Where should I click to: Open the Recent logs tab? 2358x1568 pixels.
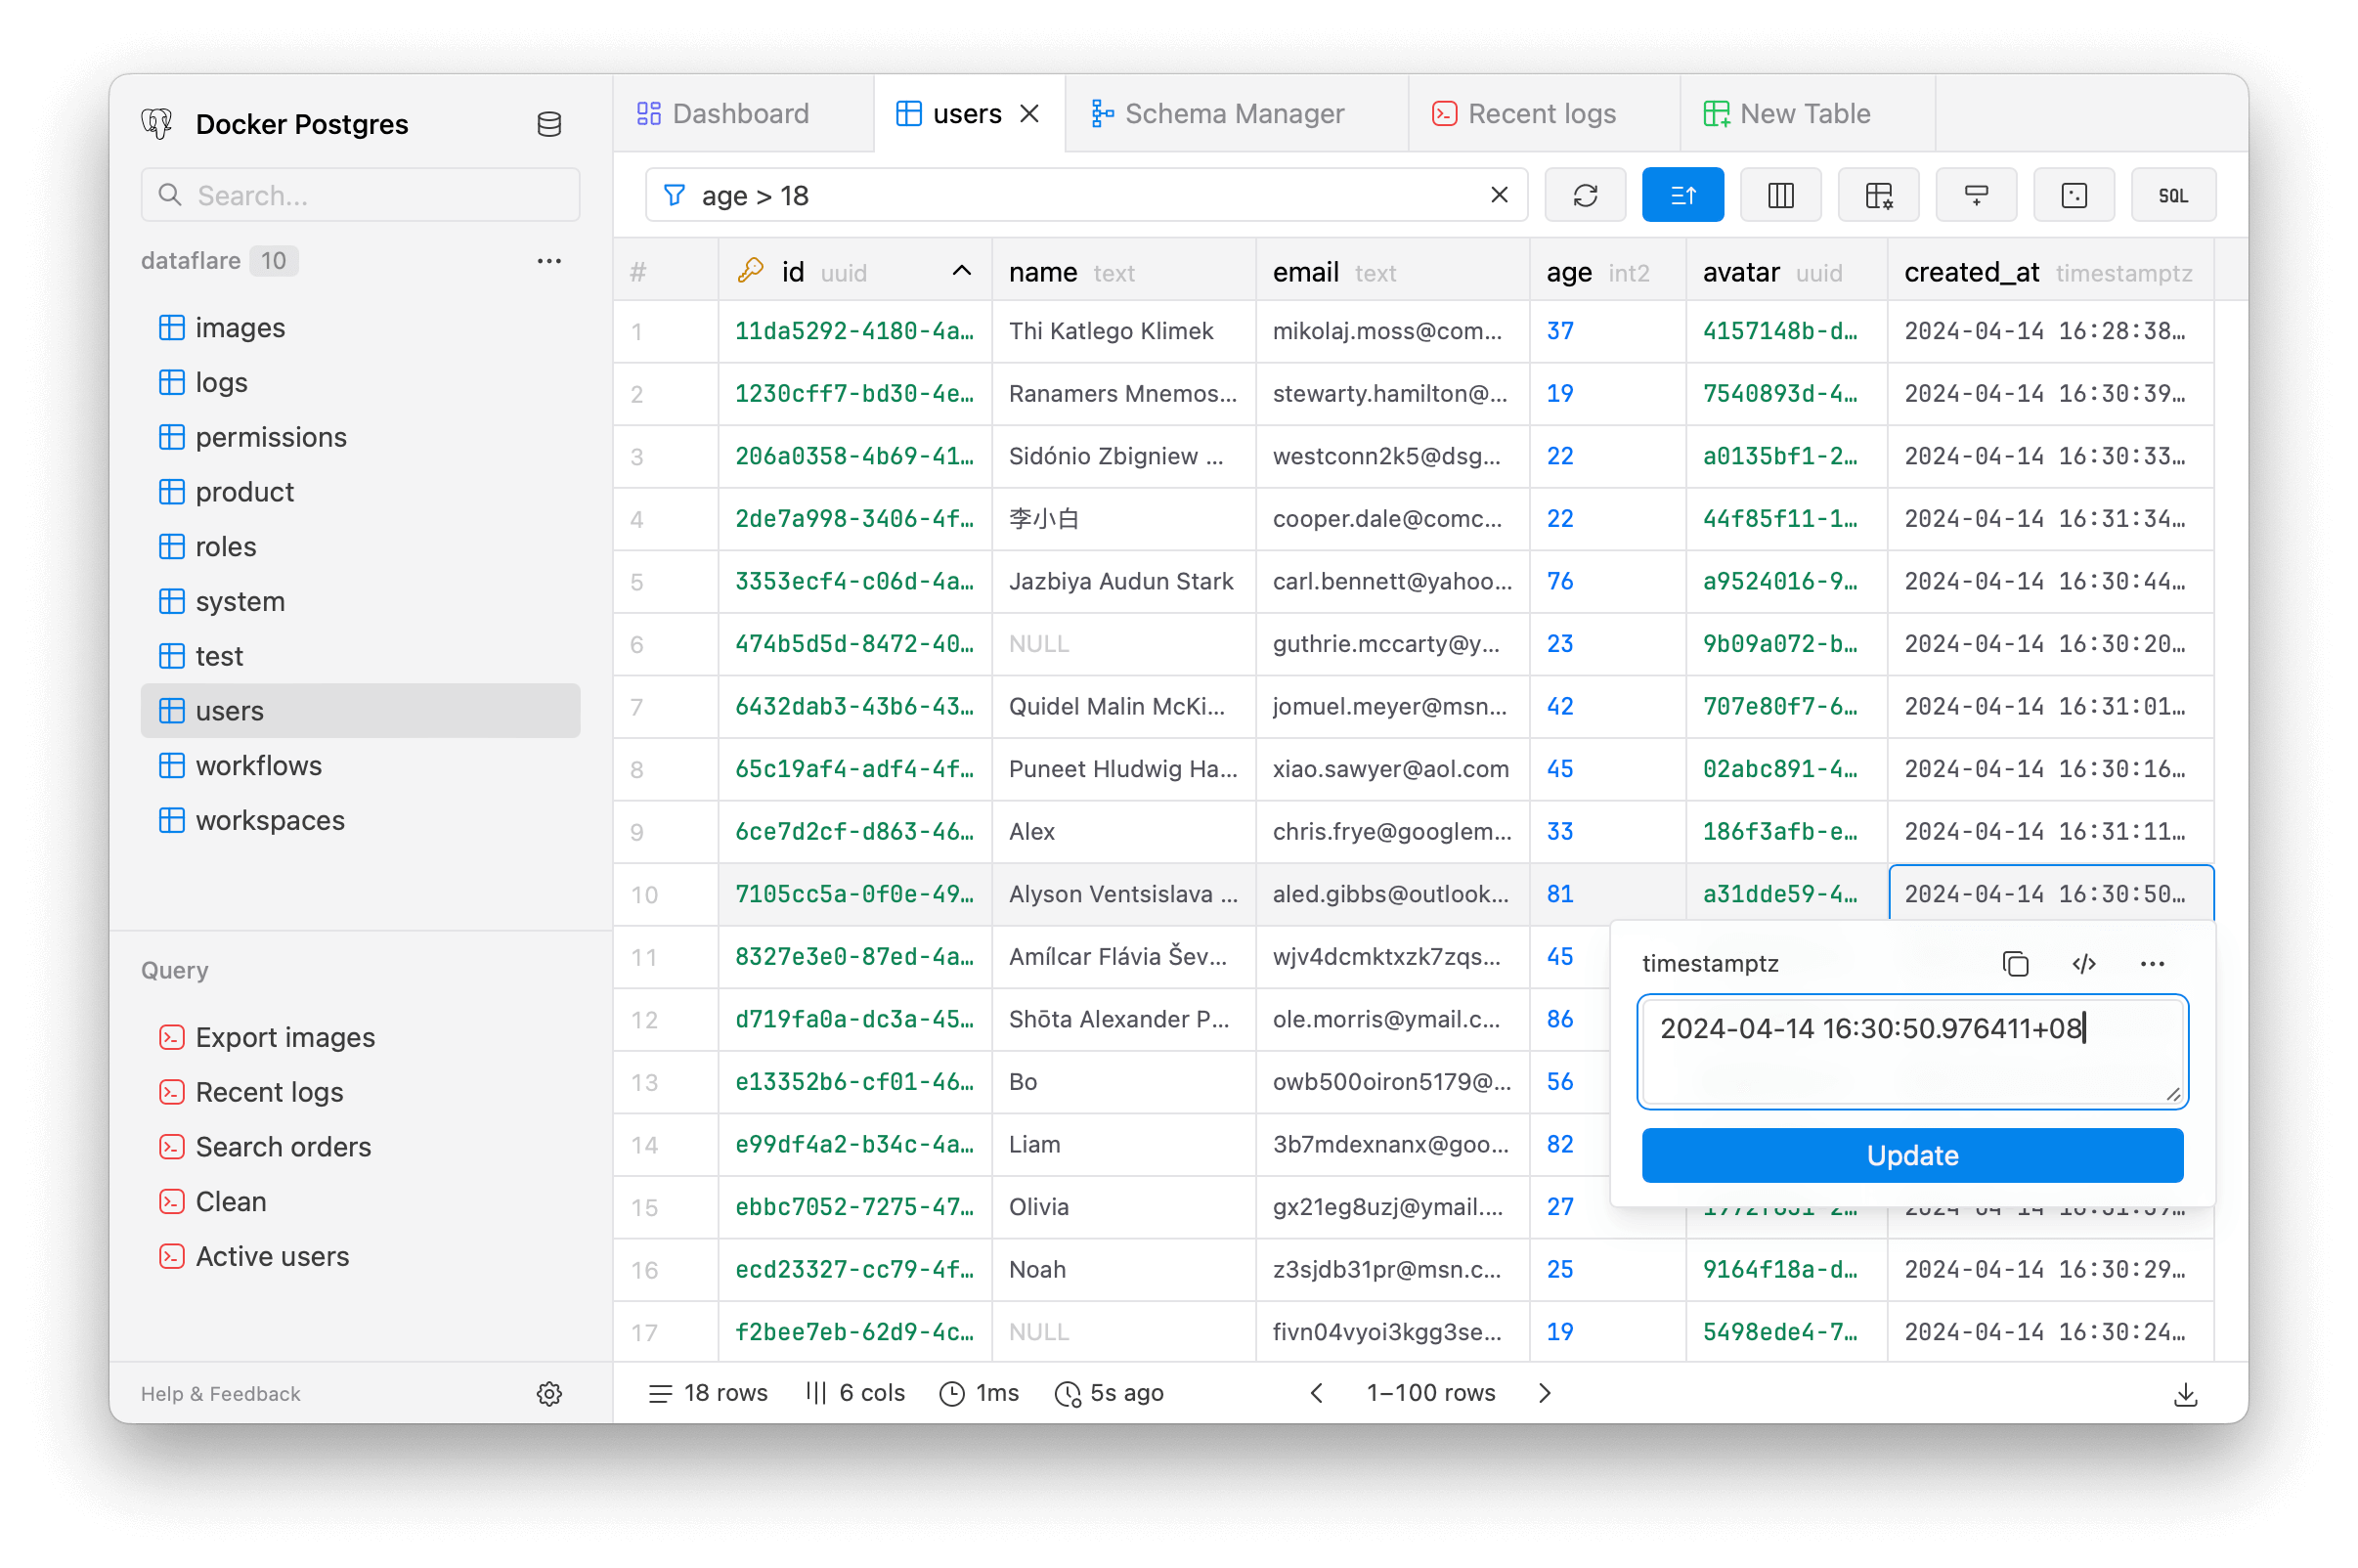pyautogui.click(x=1540, y=114)
